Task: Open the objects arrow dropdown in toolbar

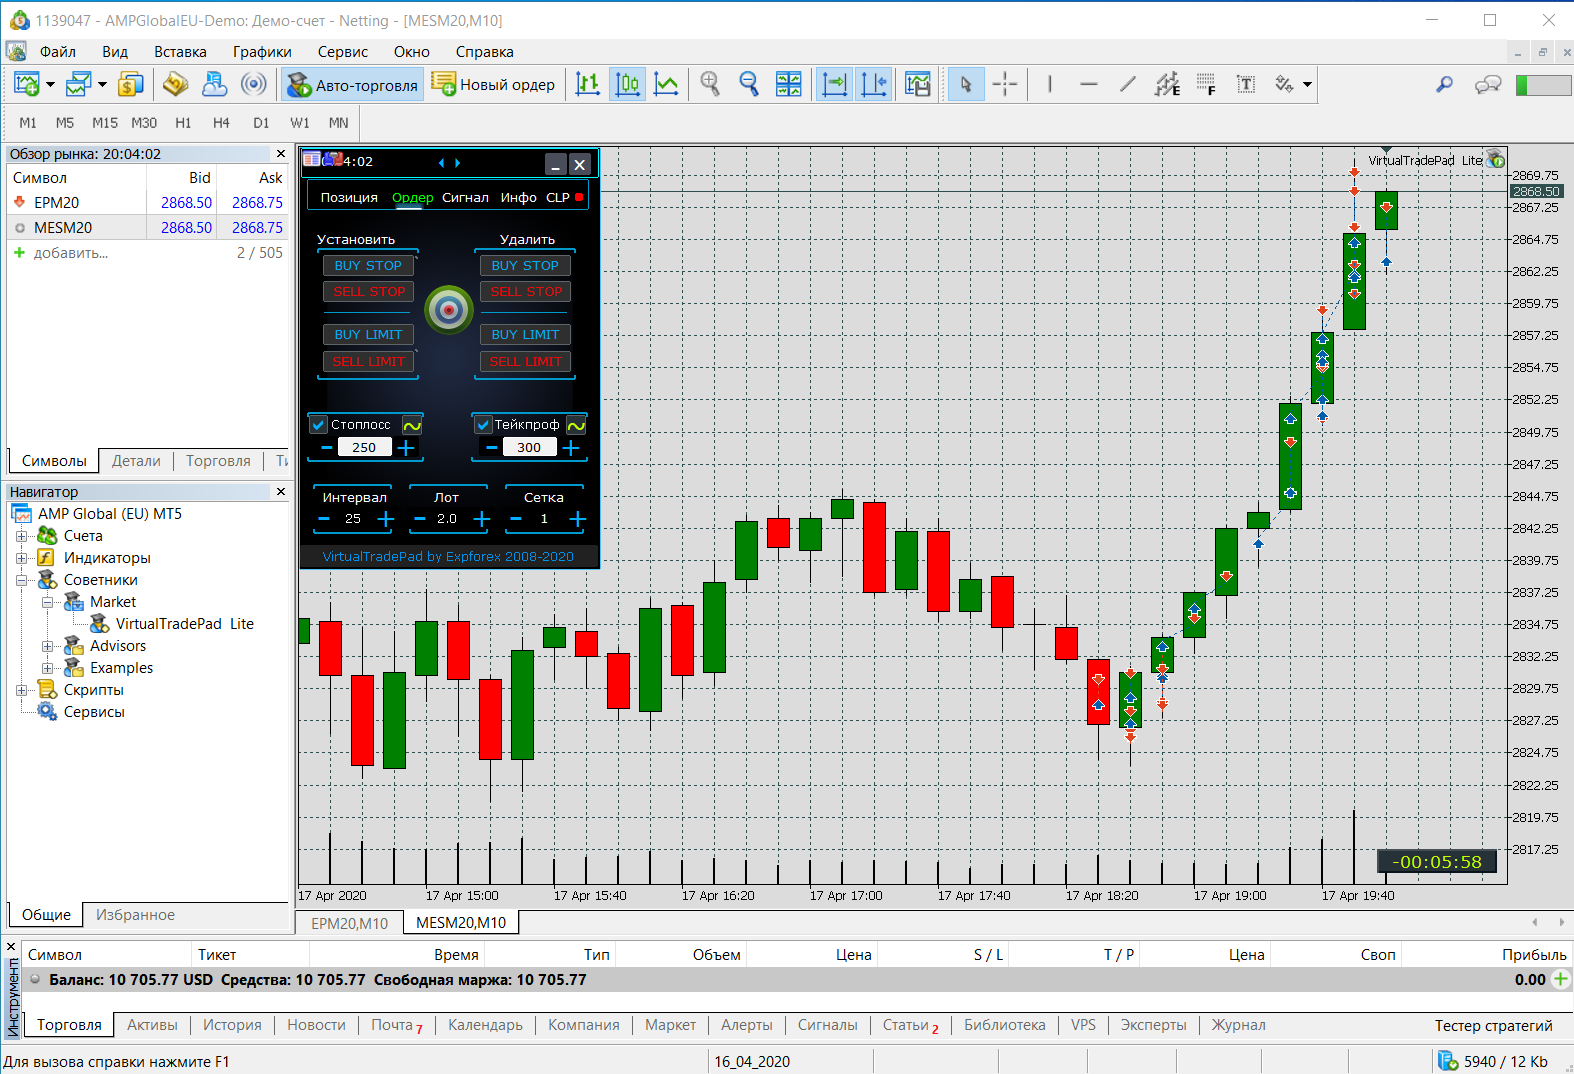Action: point(1307,85)
